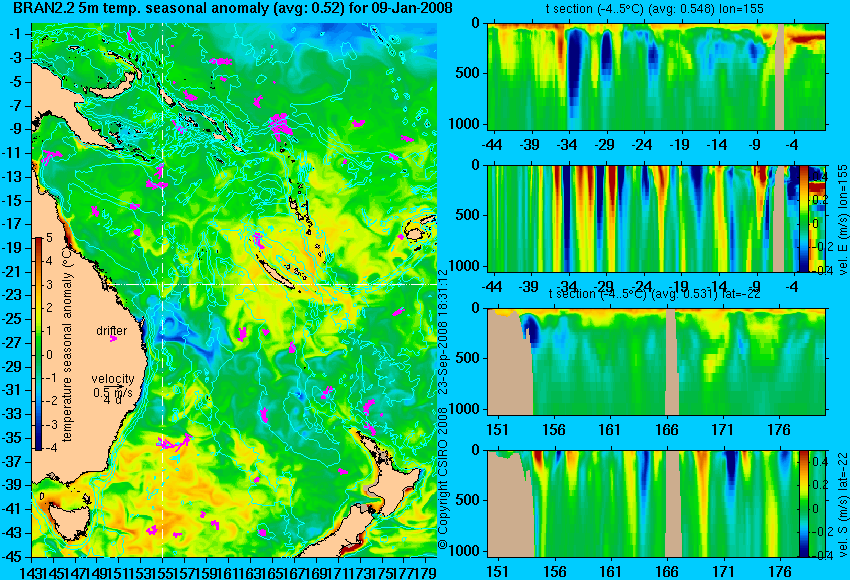850x580 pixels.
Task: Click the 'vel. E (m/s) lon=155' axis label
Action: 843,221
